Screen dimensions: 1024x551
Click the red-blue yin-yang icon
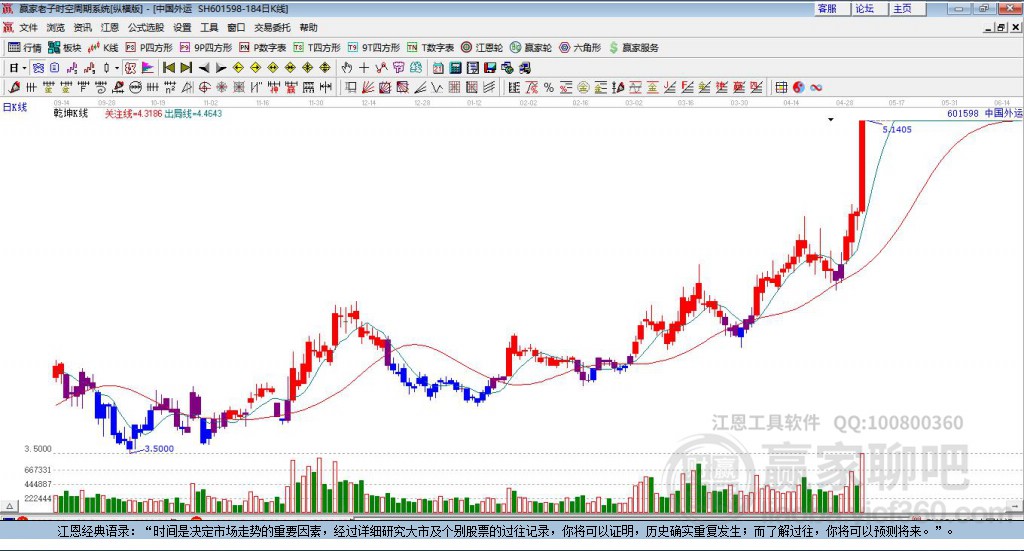tap(799, 87)
